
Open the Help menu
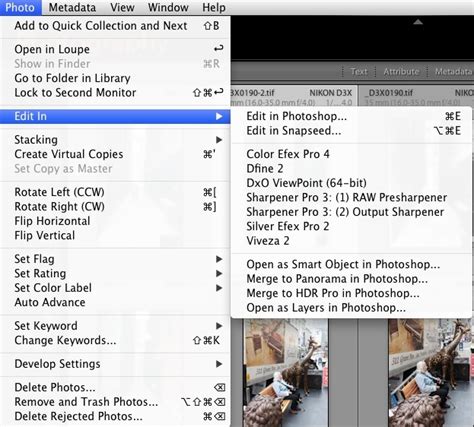point(214,7)
